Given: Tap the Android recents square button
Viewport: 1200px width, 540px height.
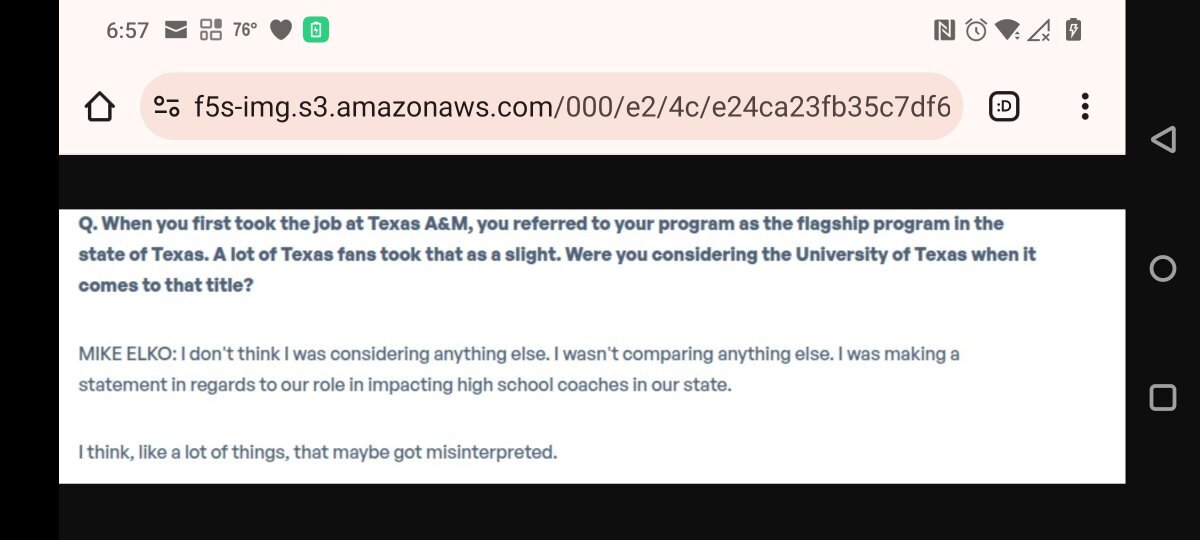Looking at the screenshot, I should coord(1163,398).
